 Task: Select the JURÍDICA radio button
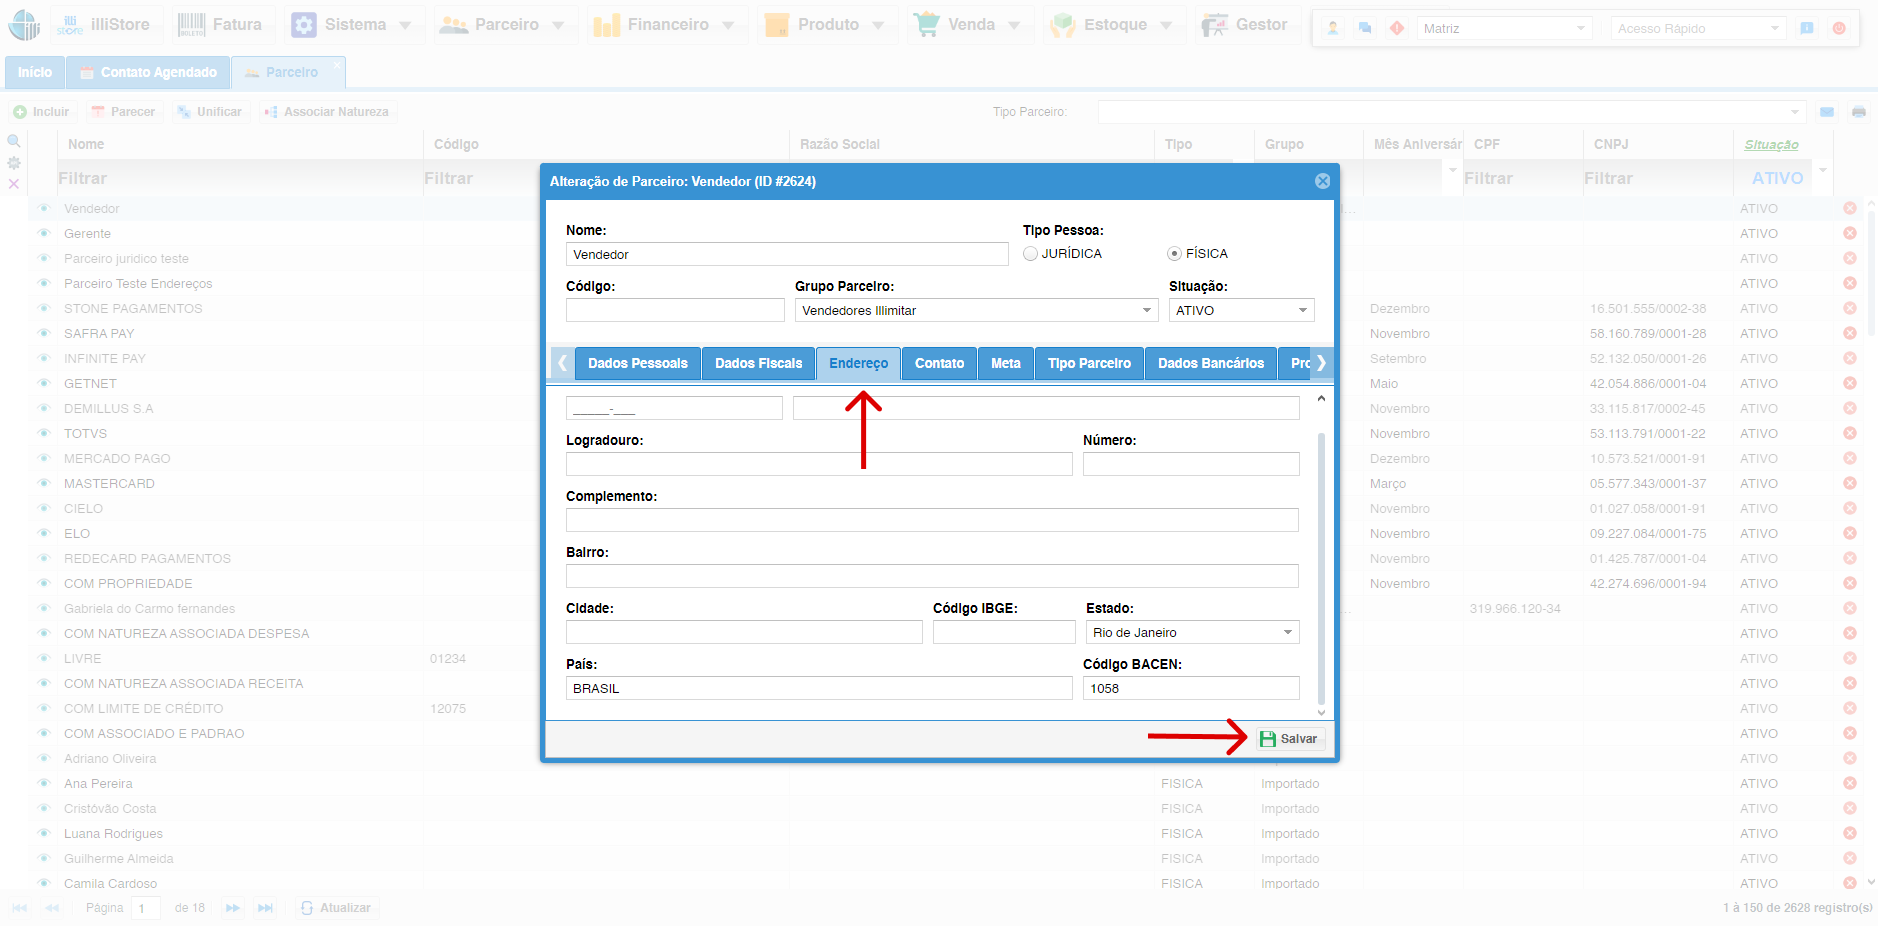(1030, 254)
